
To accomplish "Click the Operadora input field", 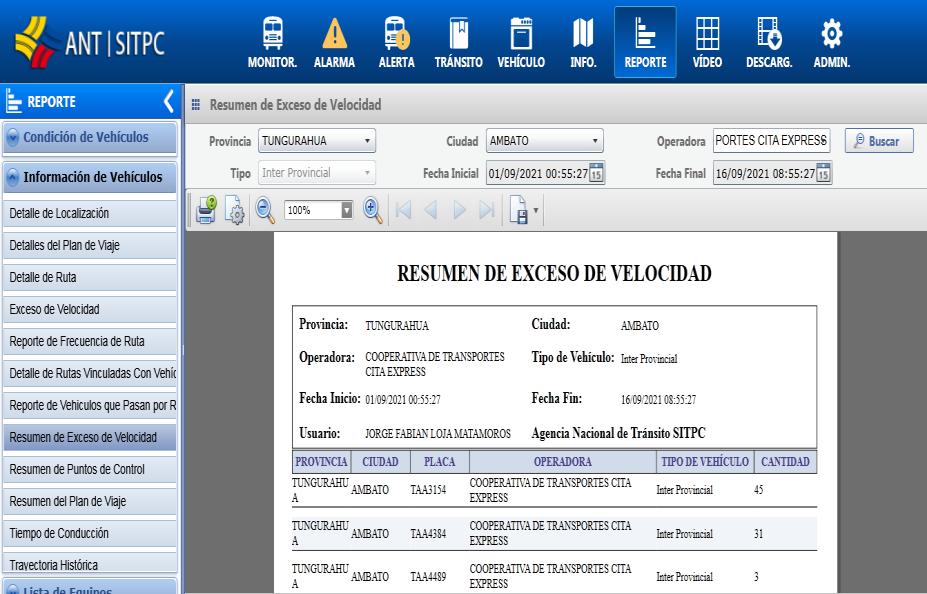I will tap(772, 141).
